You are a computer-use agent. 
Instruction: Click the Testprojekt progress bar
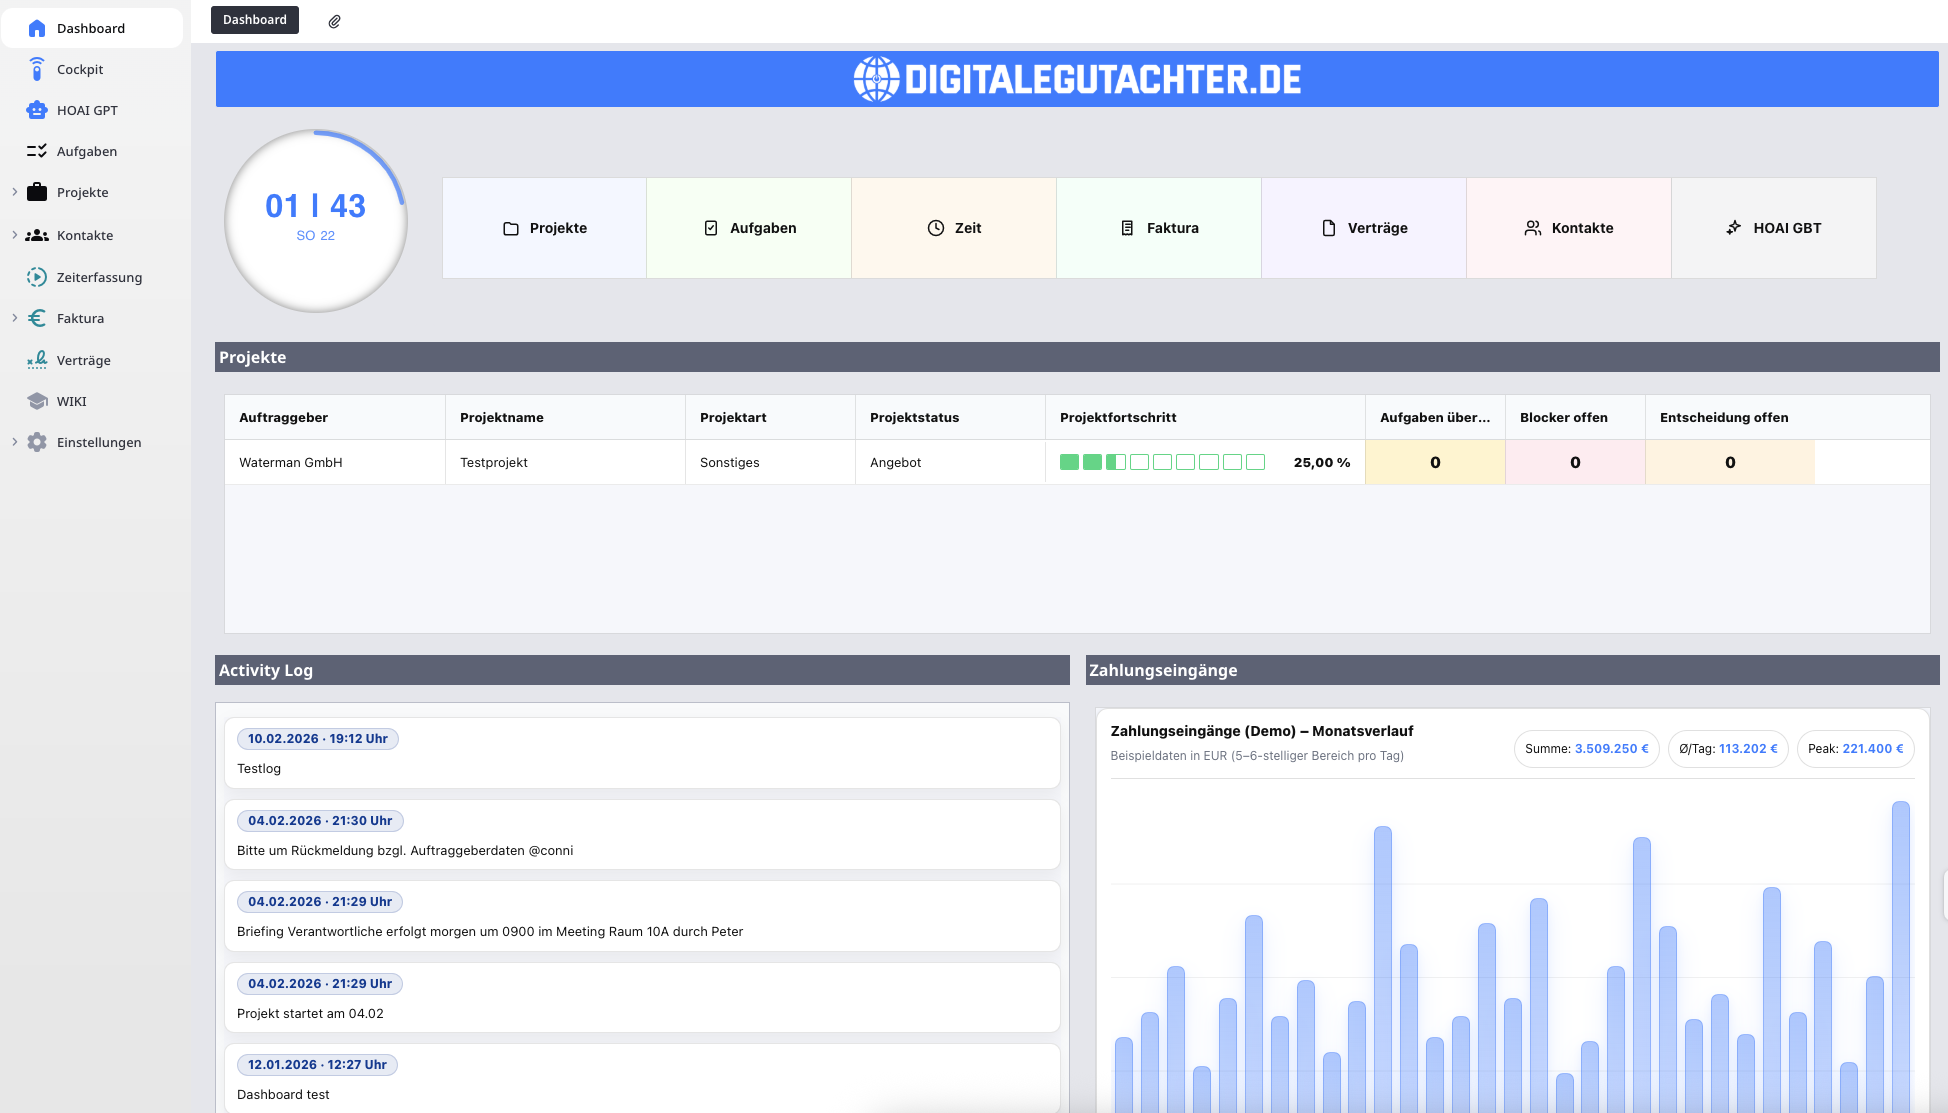(x=1162, y=462)
